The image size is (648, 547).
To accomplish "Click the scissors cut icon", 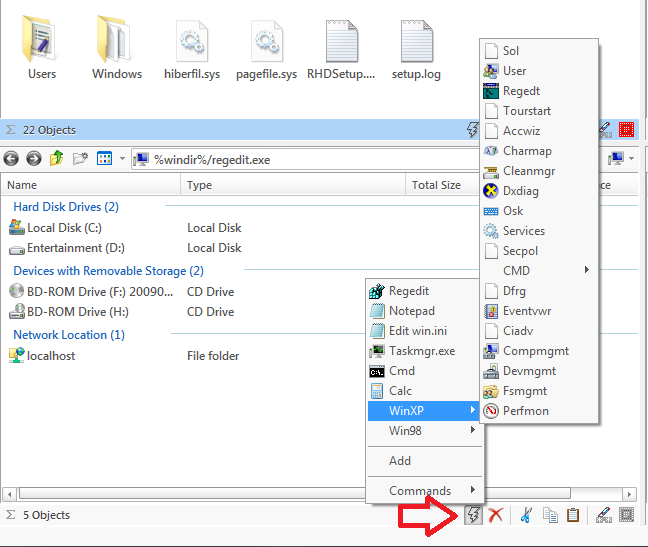I will tap(526, 515).
